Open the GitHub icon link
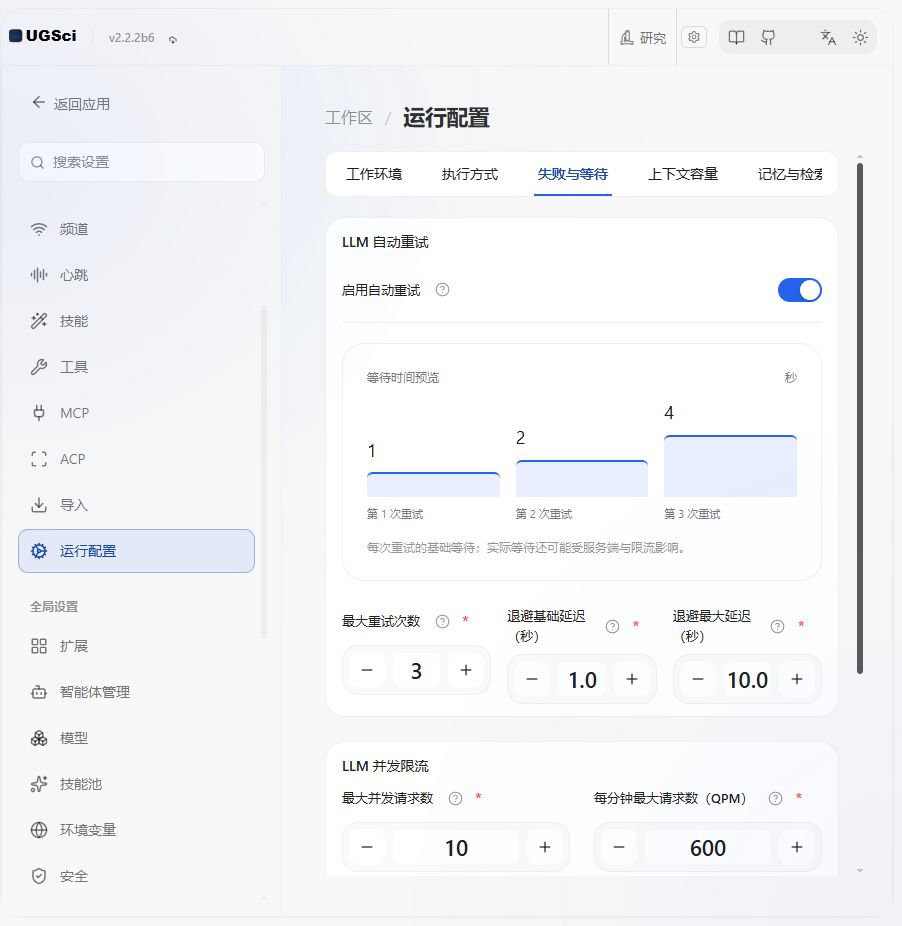 coord(768,38)
